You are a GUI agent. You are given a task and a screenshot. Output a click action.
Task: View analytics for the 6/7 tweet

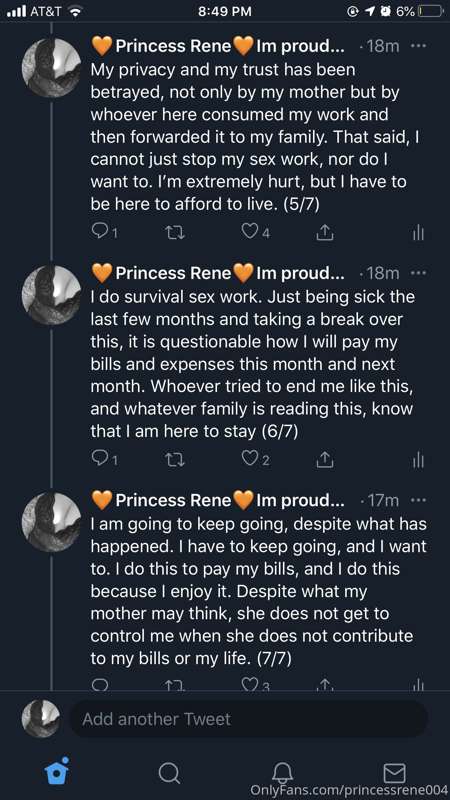coord(418,460)
